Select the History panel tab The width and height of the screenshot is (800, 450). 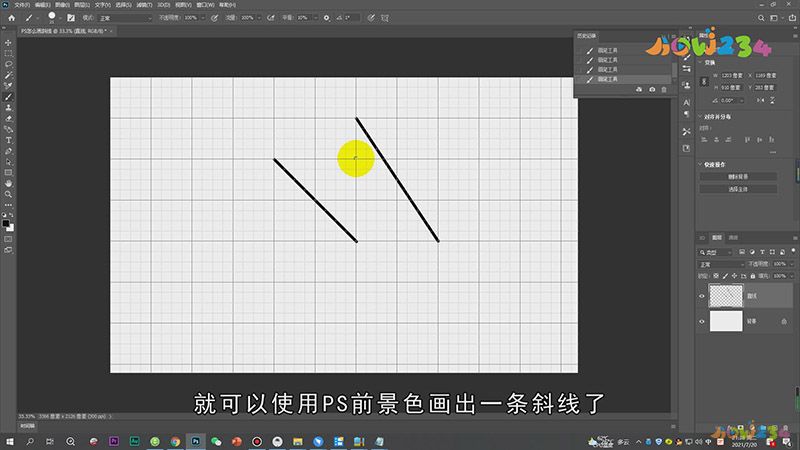point(586,36)
